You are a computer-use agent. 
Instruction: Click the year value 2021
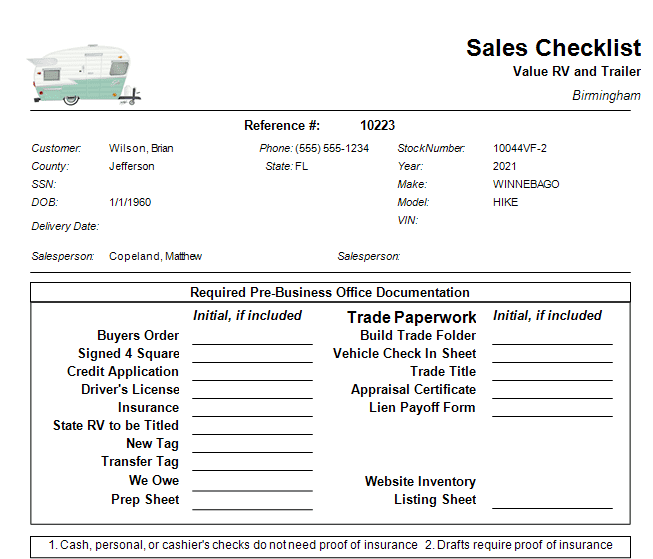504,166
